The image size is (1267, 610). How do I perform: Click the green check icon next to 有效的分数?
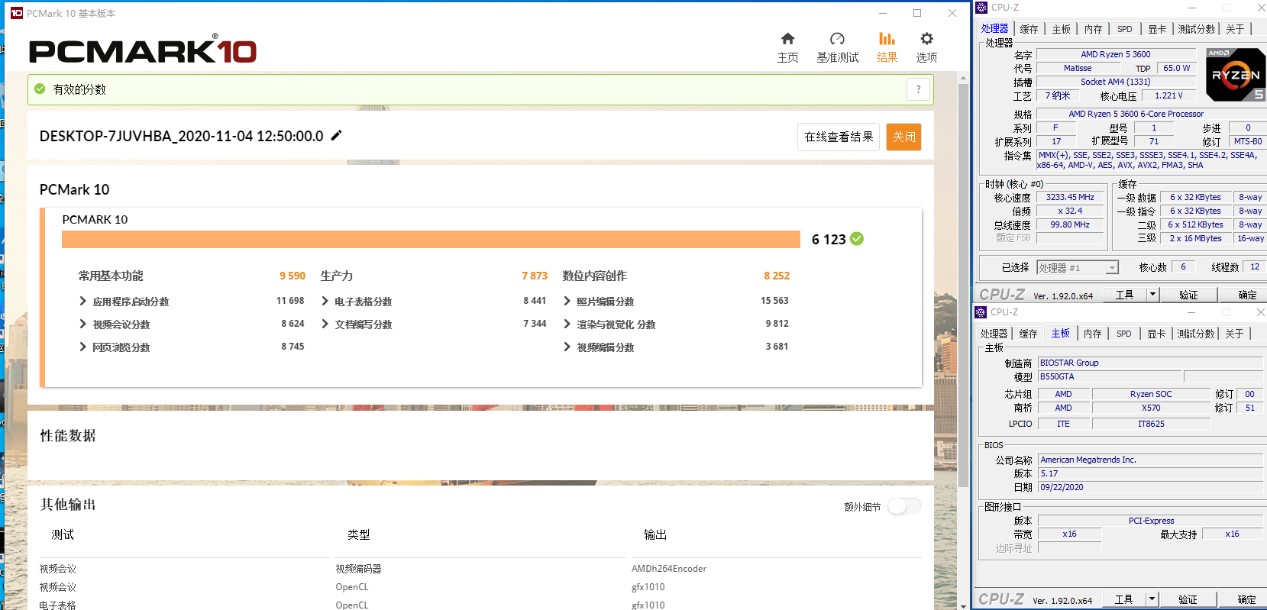(39, 89)
